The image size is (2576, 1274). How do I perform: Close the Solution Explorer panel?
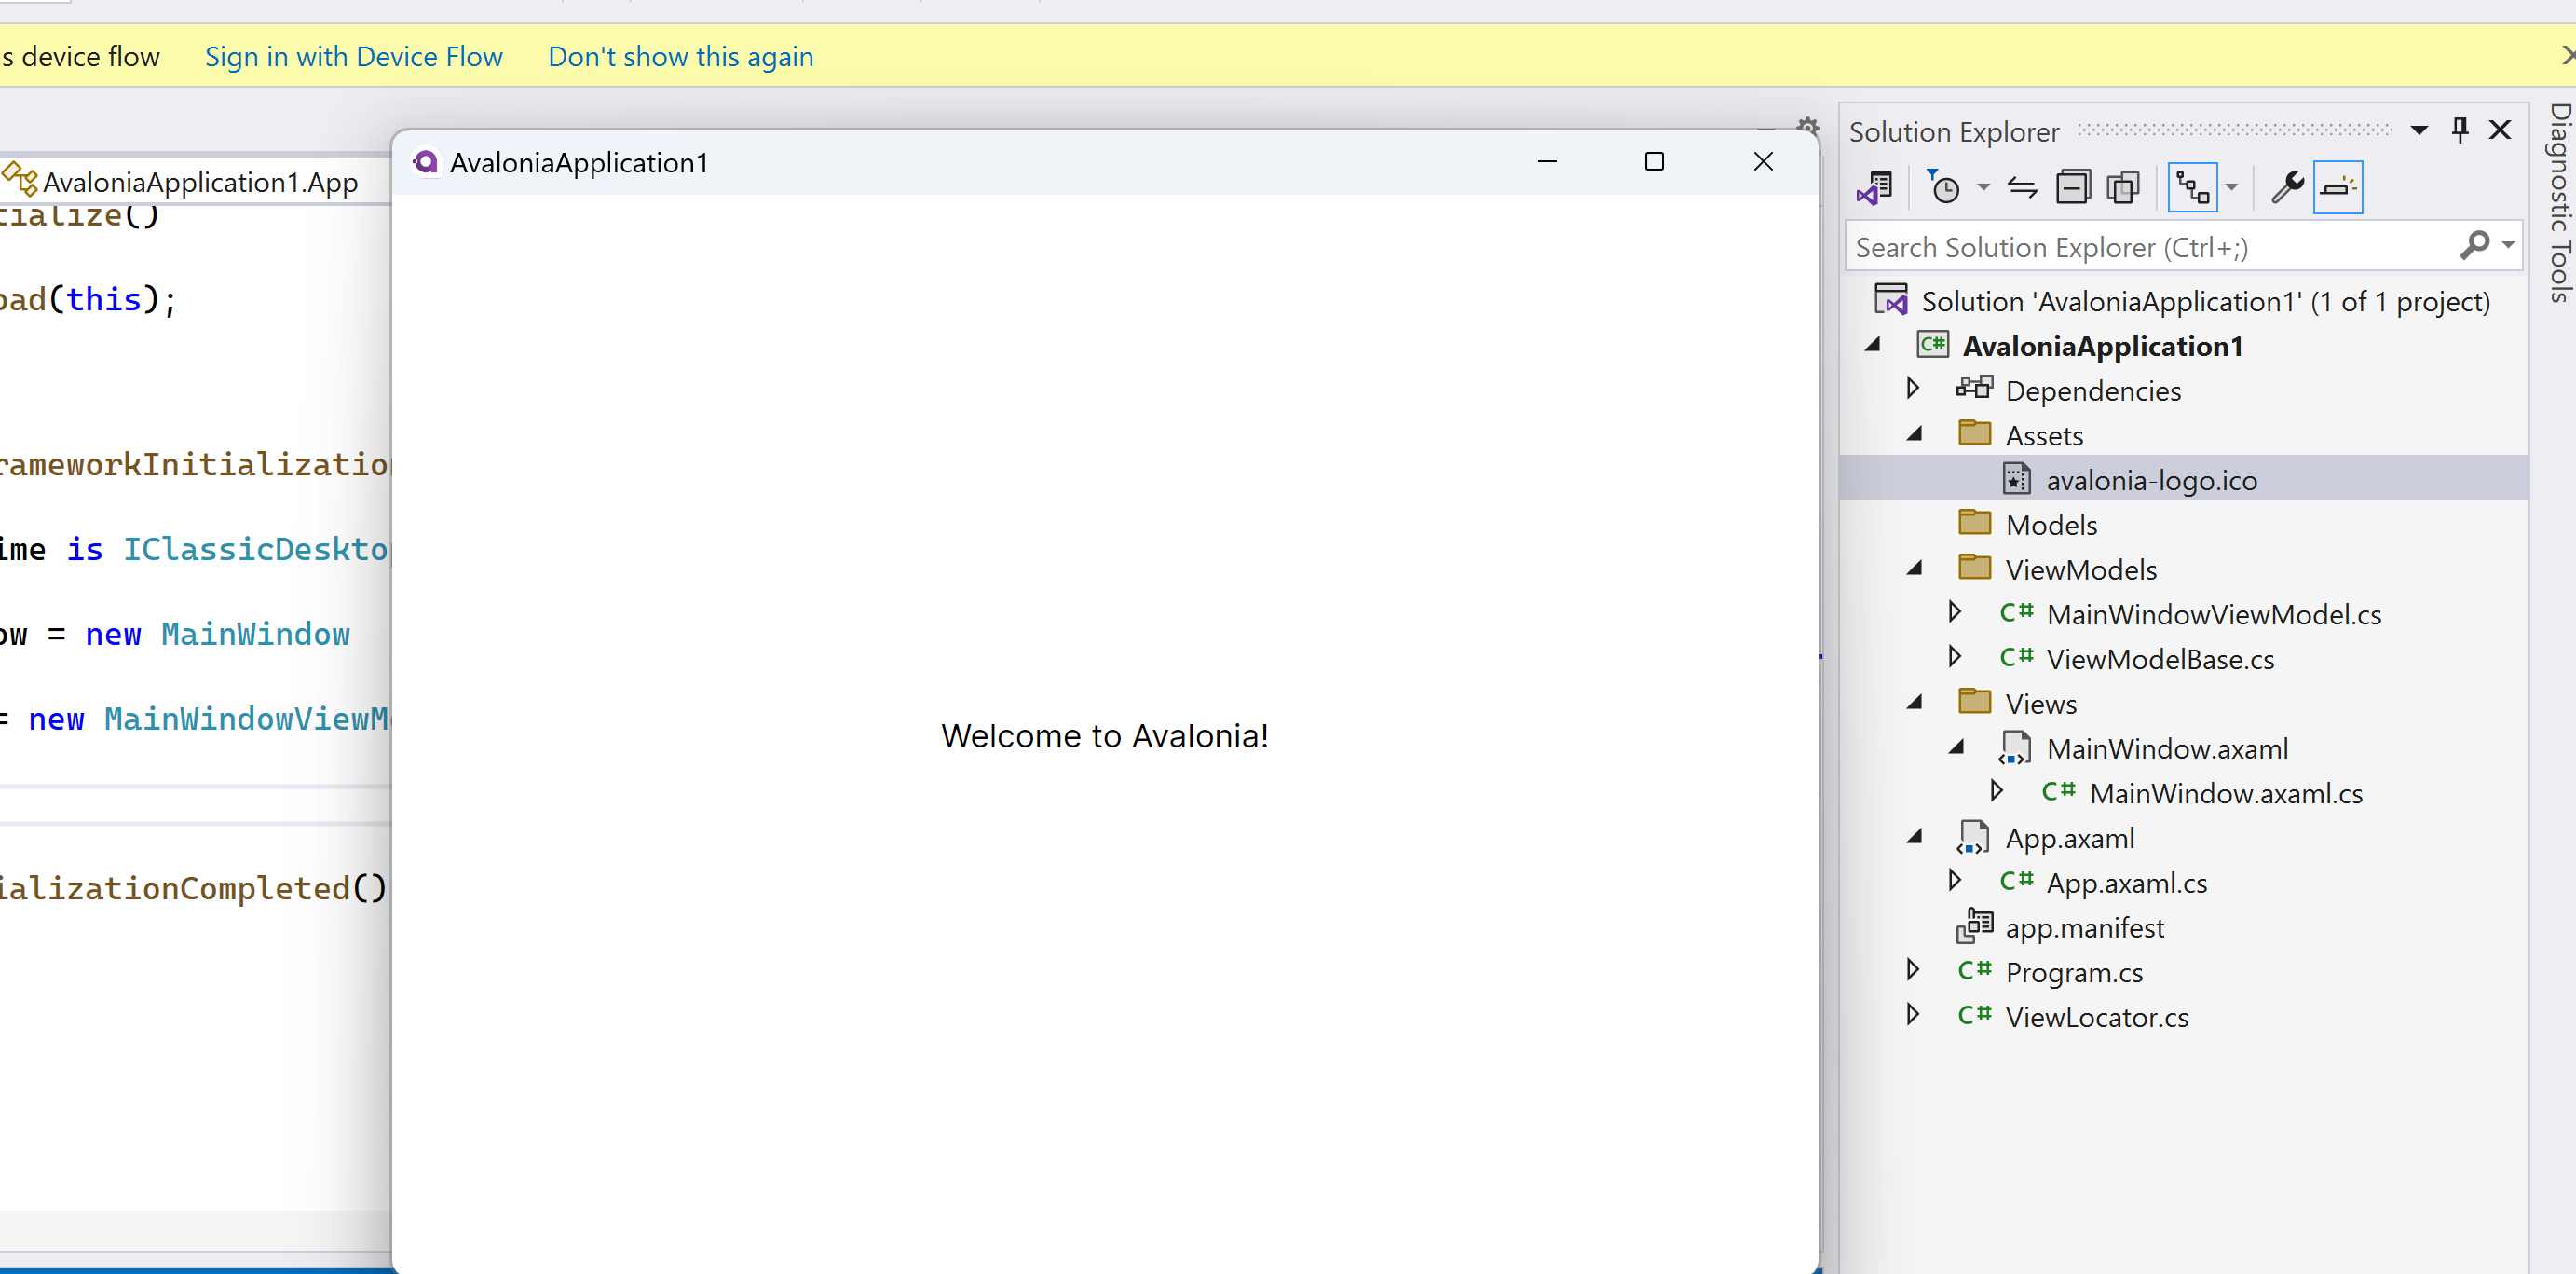[2500, 130]
